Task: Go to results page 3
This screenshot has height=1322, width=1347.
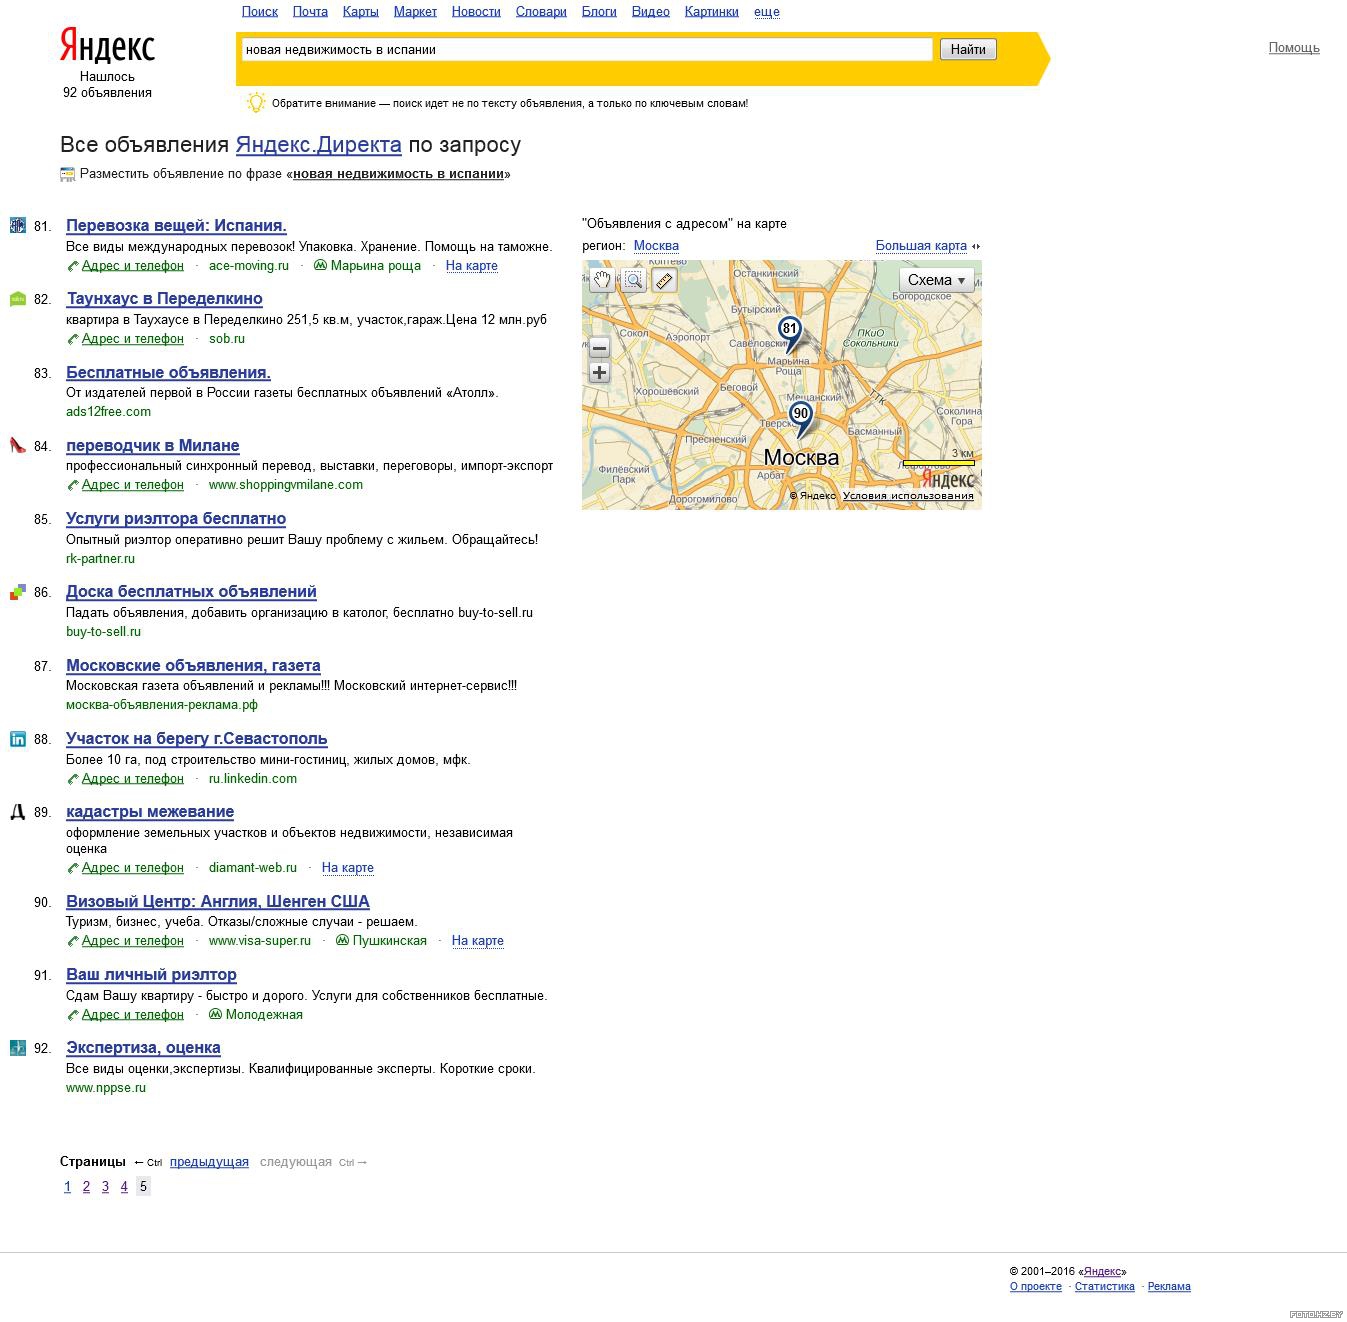Action: pyautogui.click(x=105, y=1187)
